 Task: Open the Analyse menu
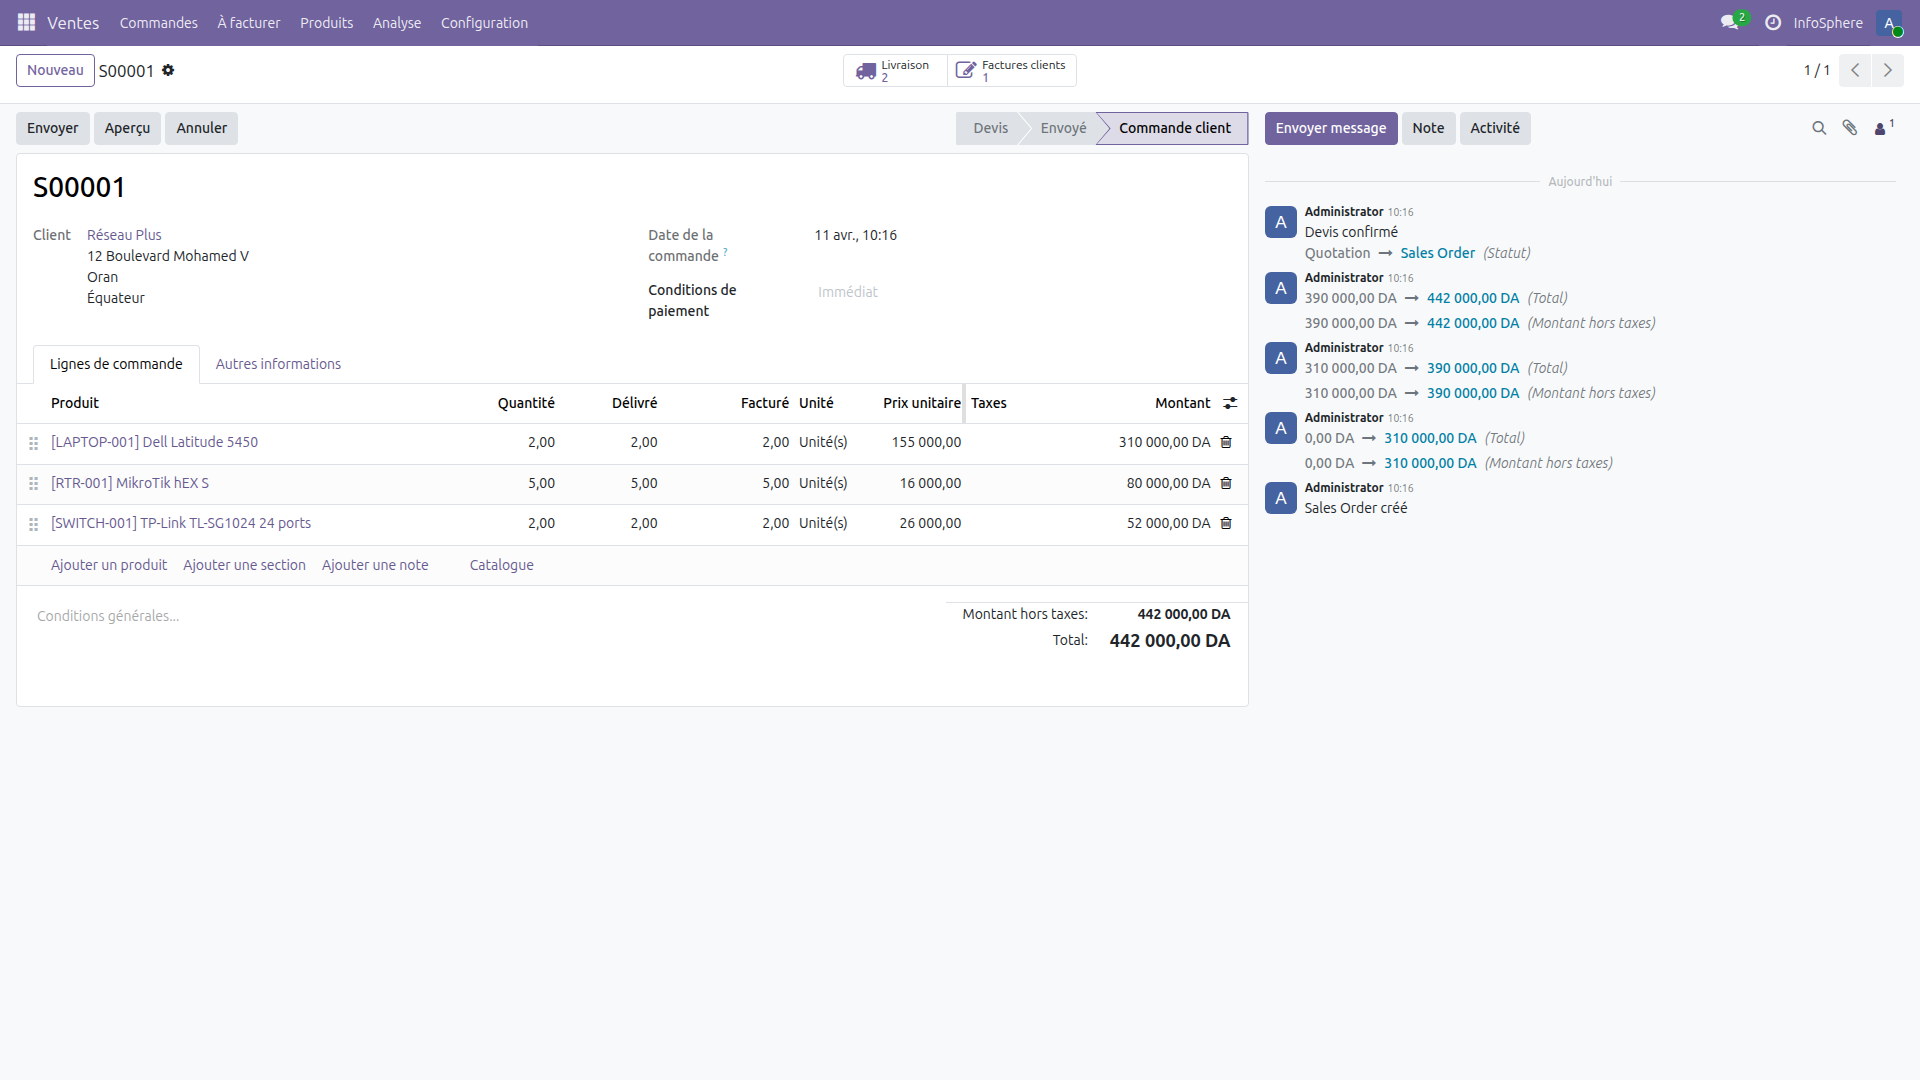tap(396, 22)
